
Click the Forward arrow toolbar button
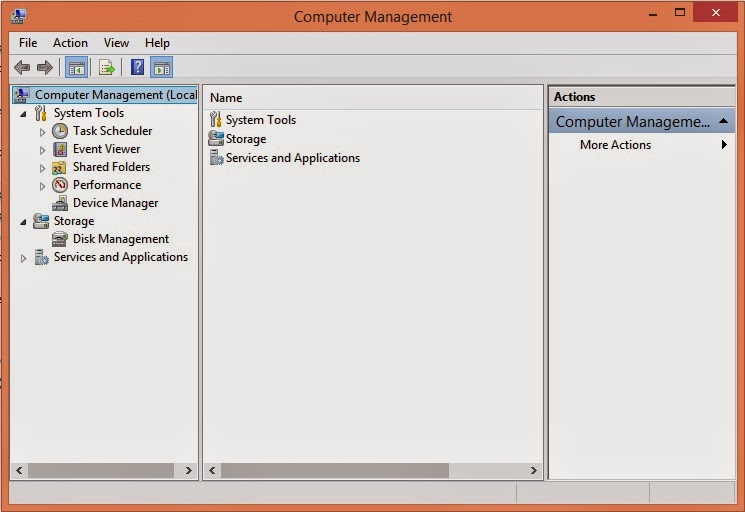tap(45, 67)
